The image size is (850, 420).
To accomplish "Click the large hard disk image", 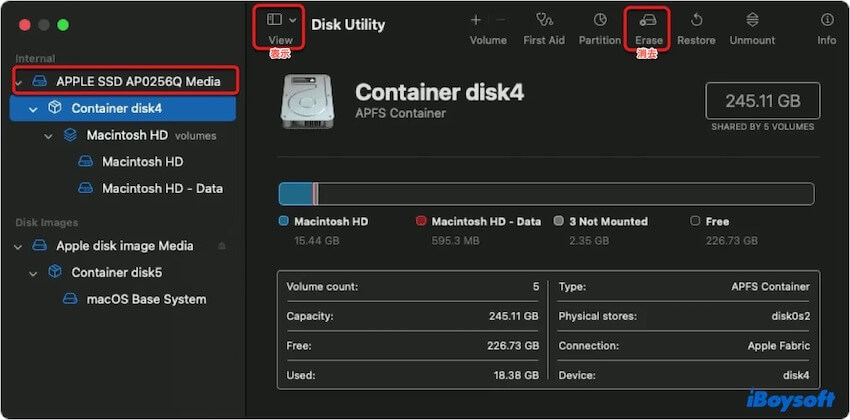I will point(307,101).
